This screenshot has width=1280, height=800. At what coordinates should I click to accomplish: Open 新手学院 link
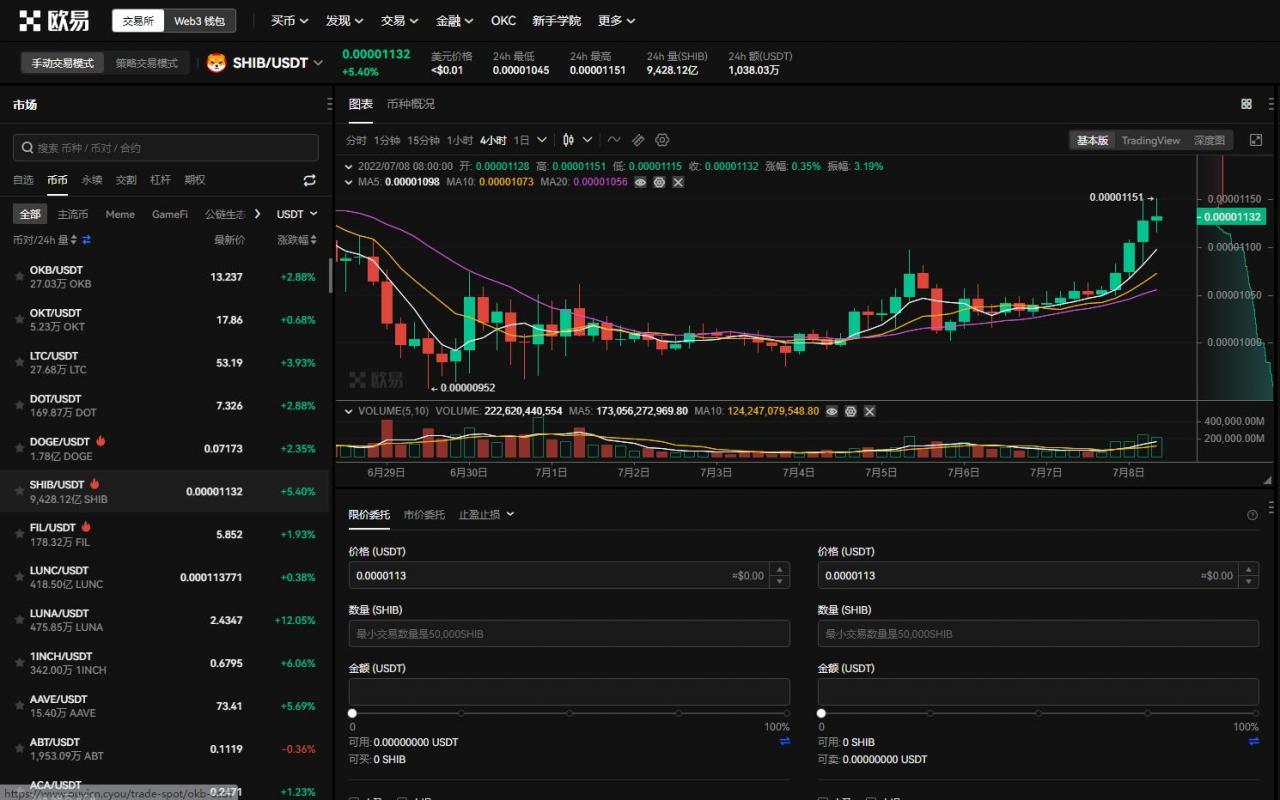coord(556,20)
